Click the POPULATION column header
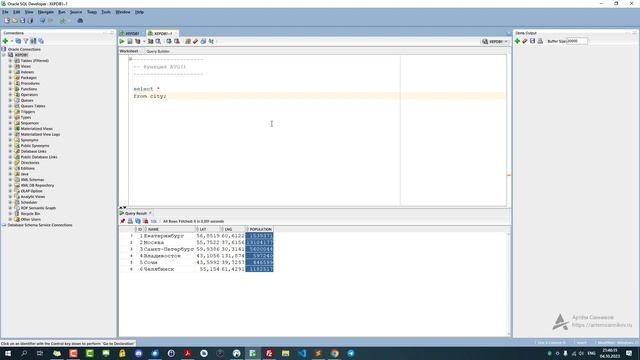Image resolution: width=640 pixels, height=360 pixels. tap(260, 229)
